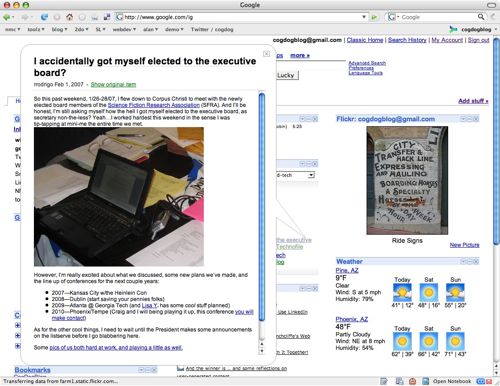Click the Sign out link
This screenshot has height=386, width=500.
pyautogui.click(x=478, y=40)
